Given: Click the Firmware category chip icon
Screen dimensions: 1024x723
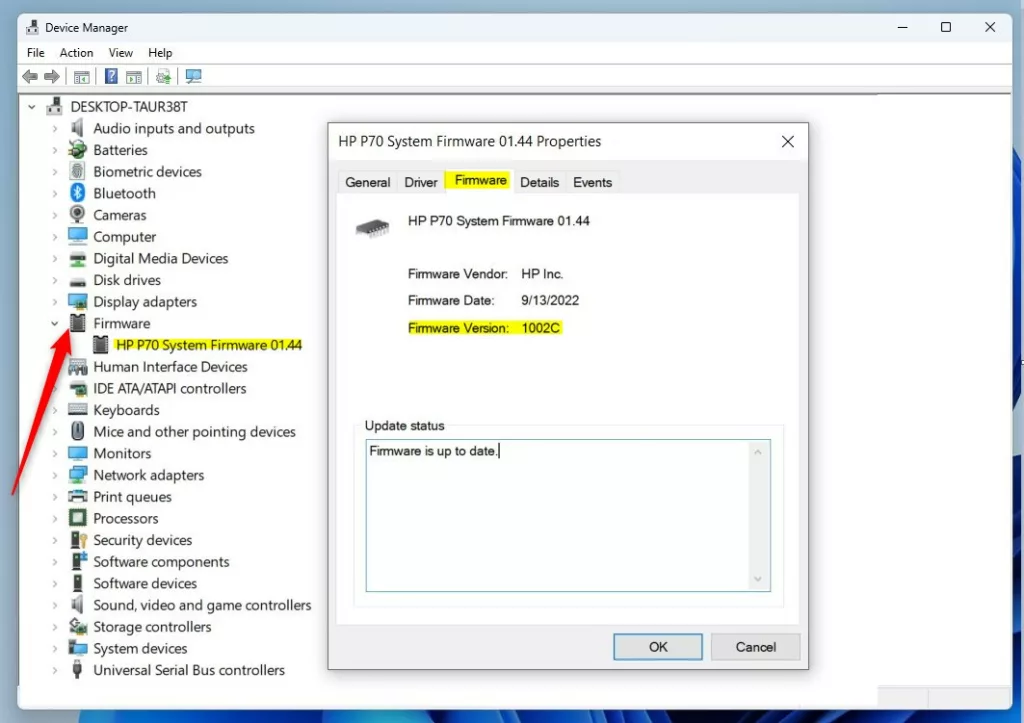Looking at the screenshot, I should tap(78, 323).
